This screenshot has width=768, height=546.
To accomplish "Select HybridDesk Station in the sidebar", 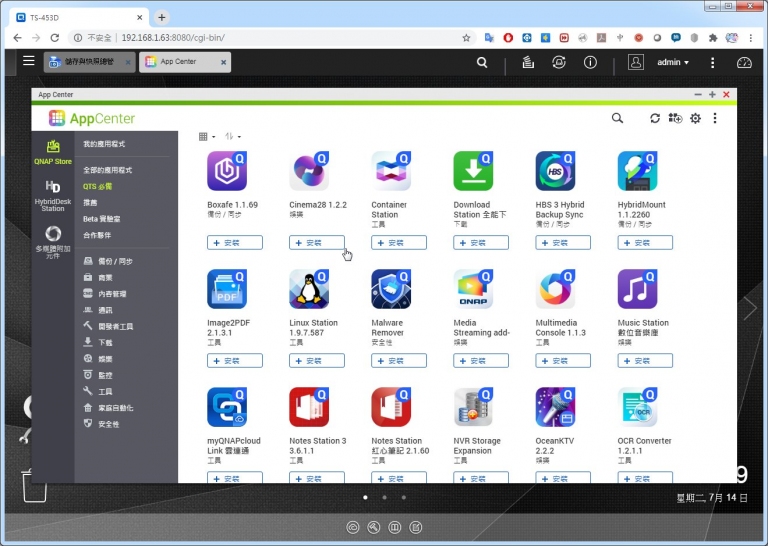I will click(x=53, y=195).
